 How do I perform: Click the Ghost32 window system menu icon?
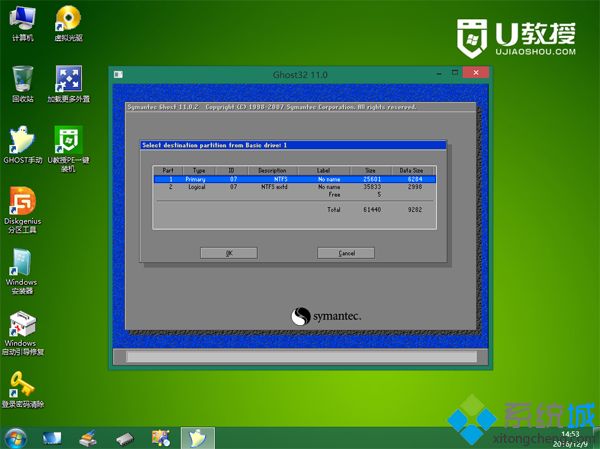118,75
